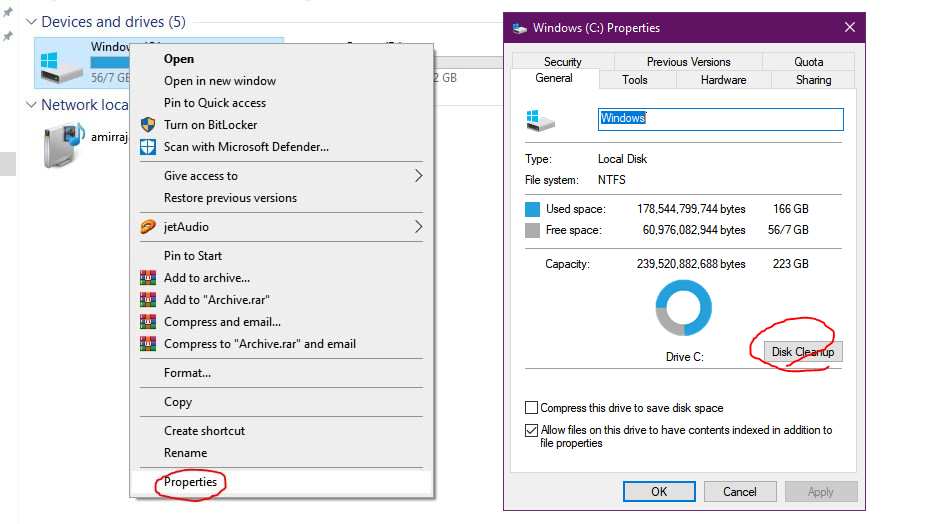The image size is (949, 524).
Task: Click the drive icon in Properties title bar
Action: pos(519,28)
